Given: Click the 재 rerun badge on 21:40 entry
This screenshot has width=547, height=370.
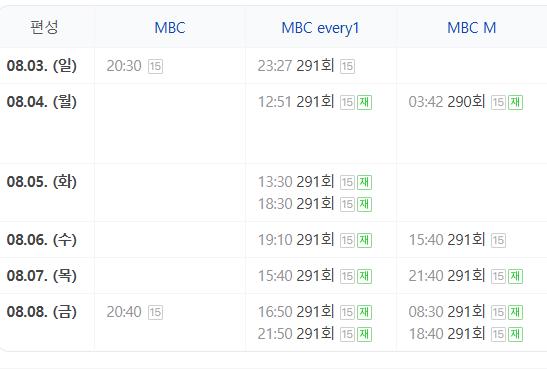Looking at the screenshot, I should [515, 277].
